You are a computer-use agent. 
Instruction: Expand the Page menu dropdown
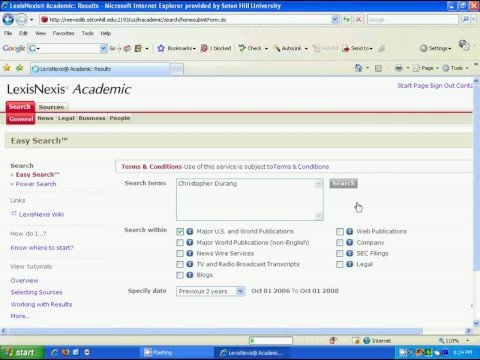(437, 68)
